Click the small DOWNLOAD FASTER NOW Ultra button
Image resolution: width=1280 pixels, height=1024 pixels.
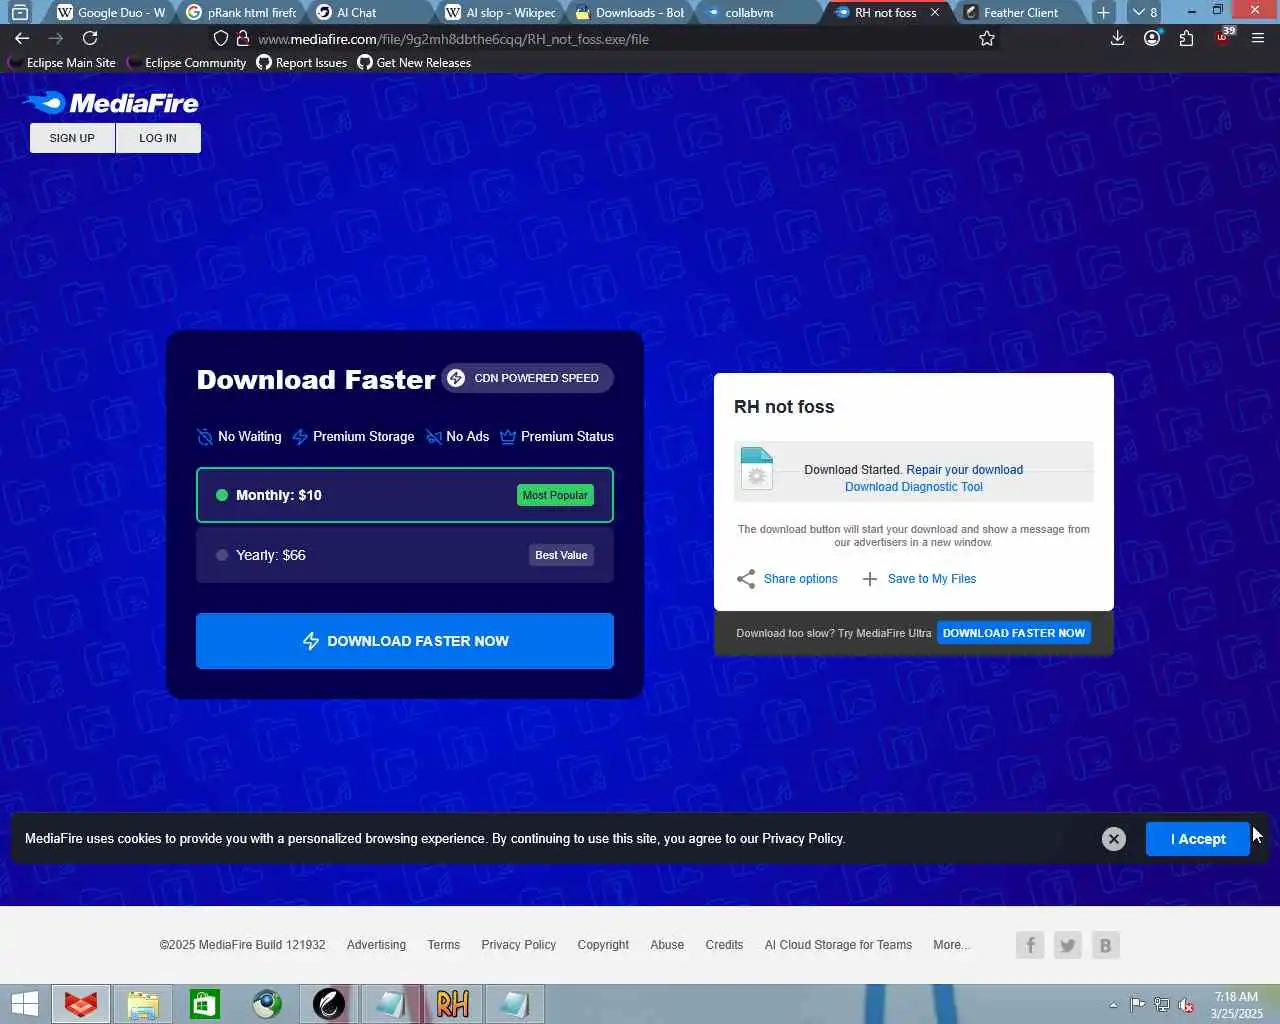click(1014, 633)
